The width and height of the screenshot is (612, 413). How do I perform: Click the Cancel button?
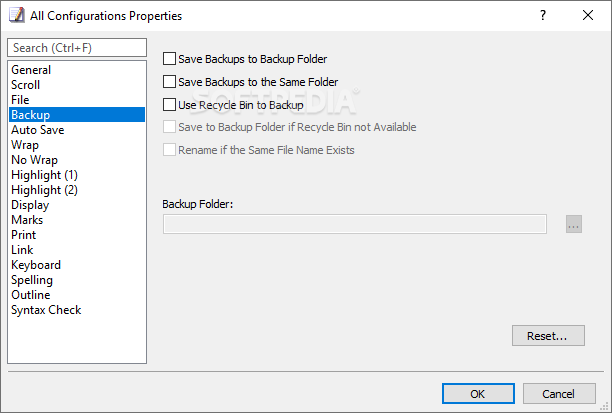[559, 393]
